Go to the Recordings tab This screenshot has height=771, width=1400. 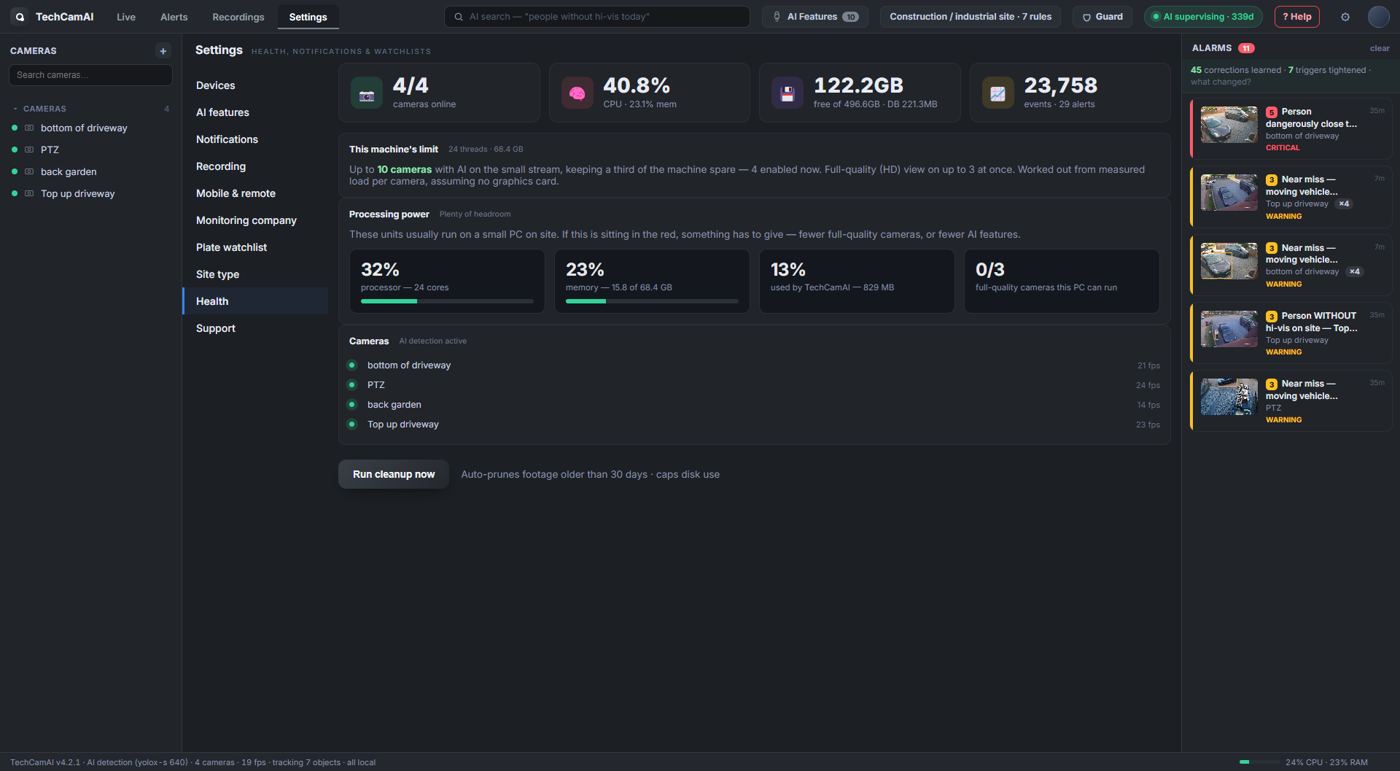pos(238,17)
